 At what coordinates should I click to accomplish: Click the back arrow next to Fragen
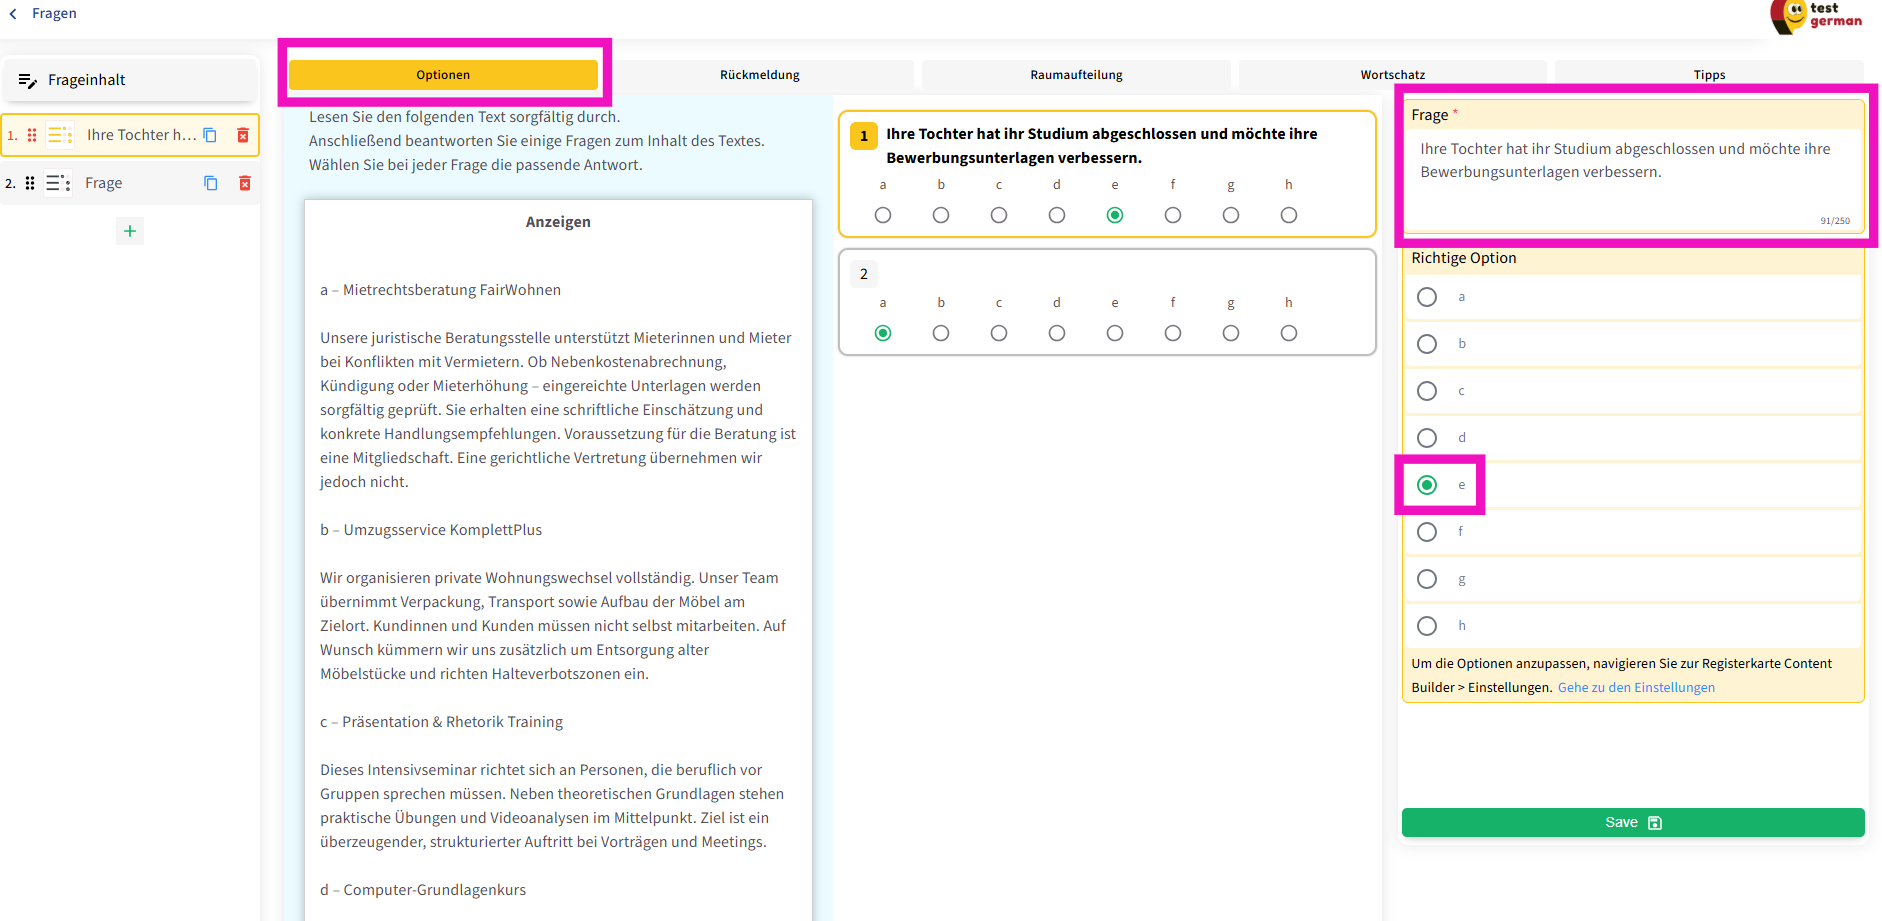[13, 14]
